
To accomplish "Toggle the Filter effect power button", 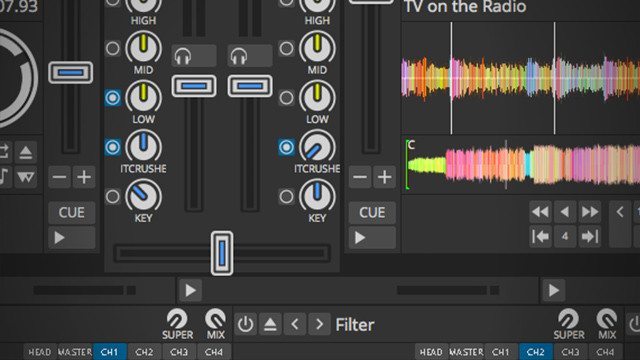I will pos(245,325).
